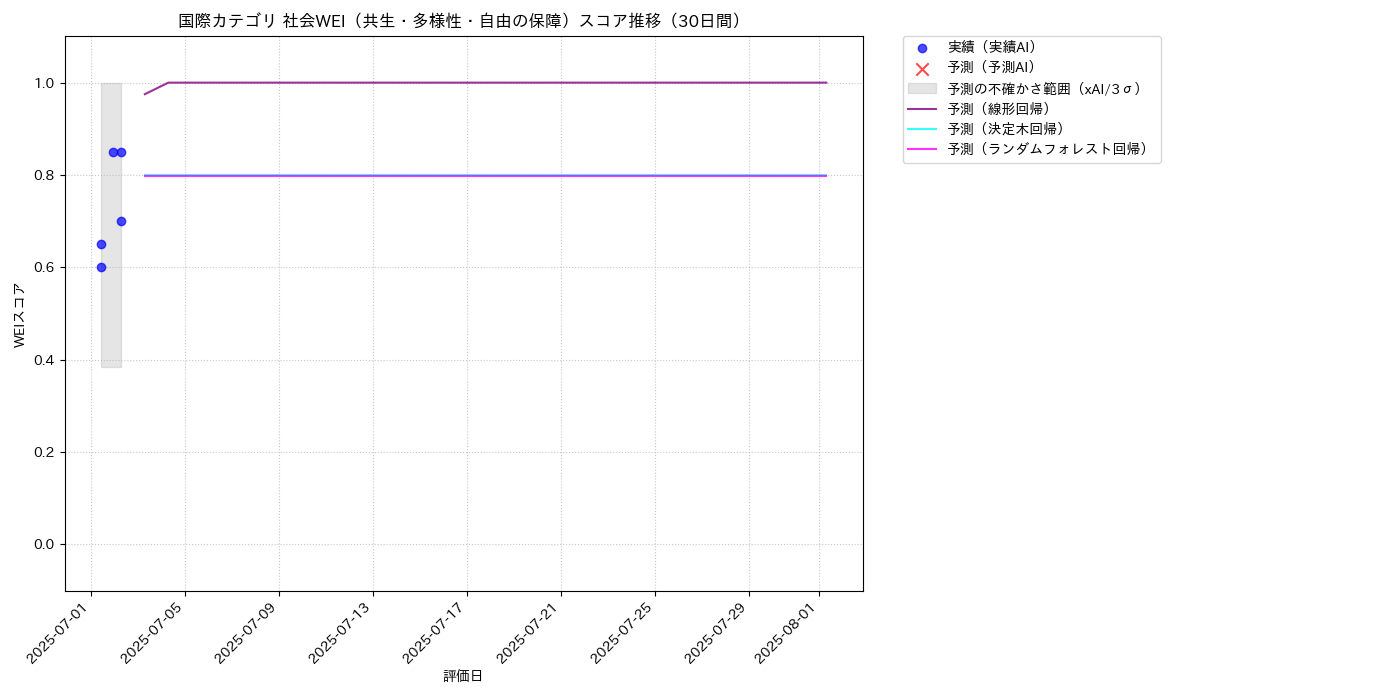
Task: Click the blue dot marker in the legend
Action: 922,48
